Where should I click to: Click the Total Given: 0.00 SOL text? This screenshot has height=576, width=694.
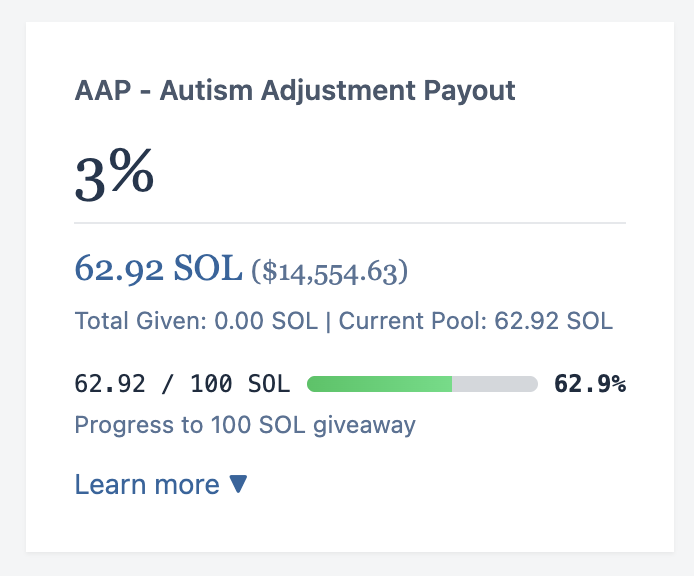tap(196, 321)
